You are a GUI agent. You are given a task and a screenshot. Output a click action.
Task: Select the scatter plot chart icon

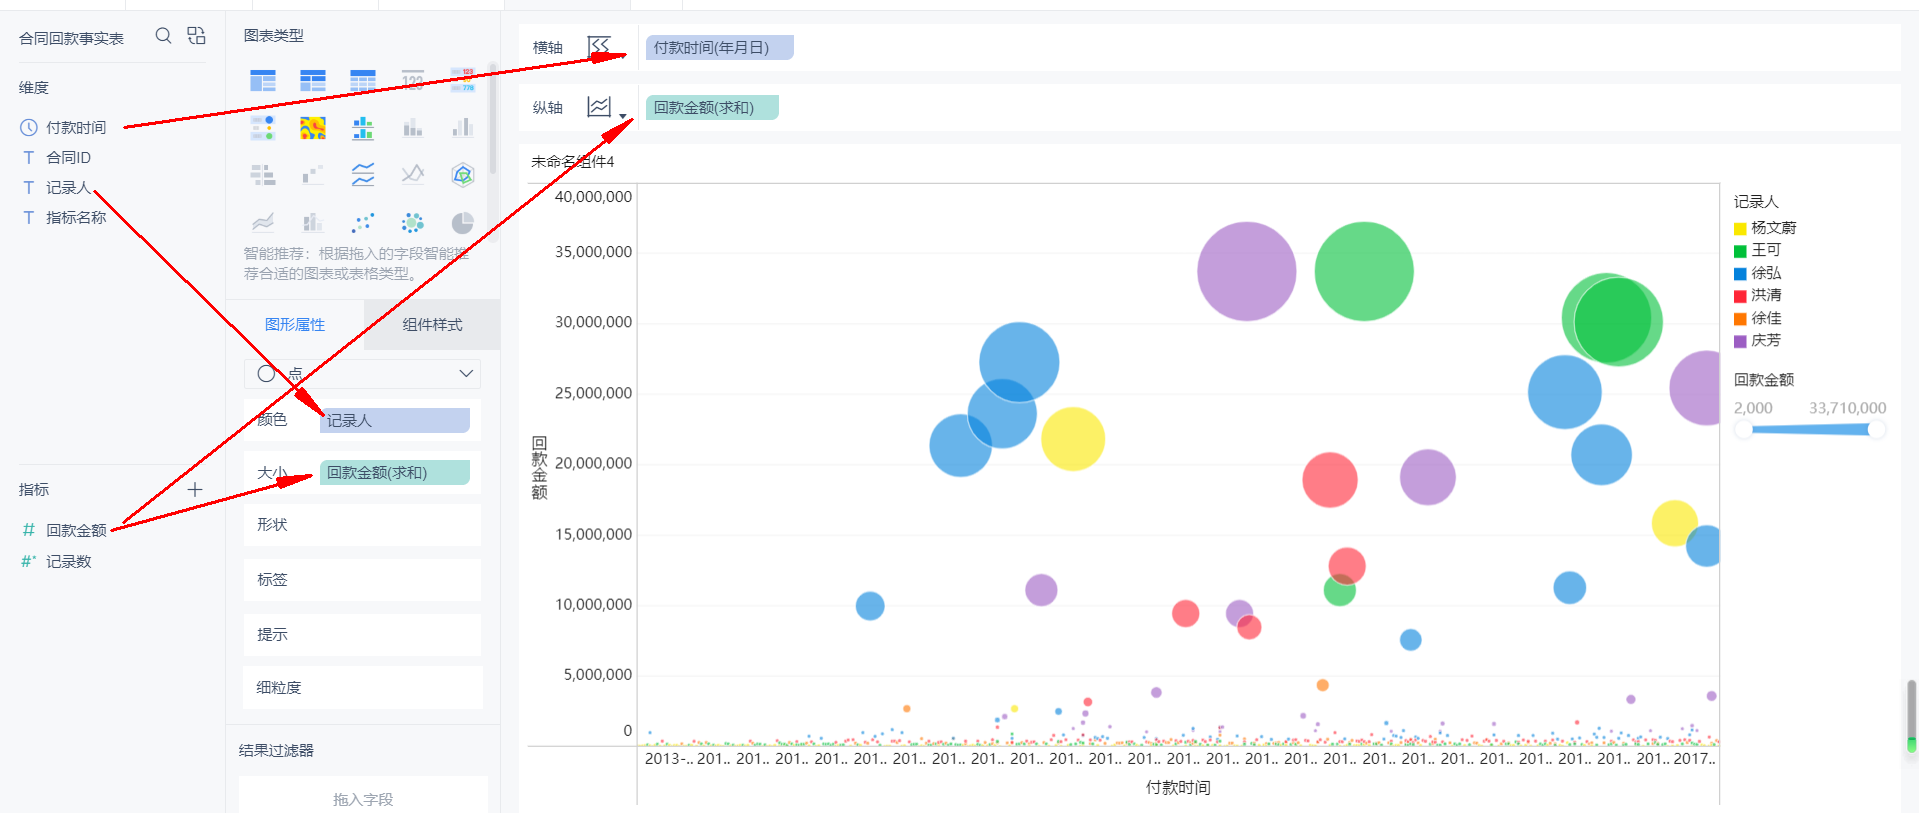coord(363,222)
